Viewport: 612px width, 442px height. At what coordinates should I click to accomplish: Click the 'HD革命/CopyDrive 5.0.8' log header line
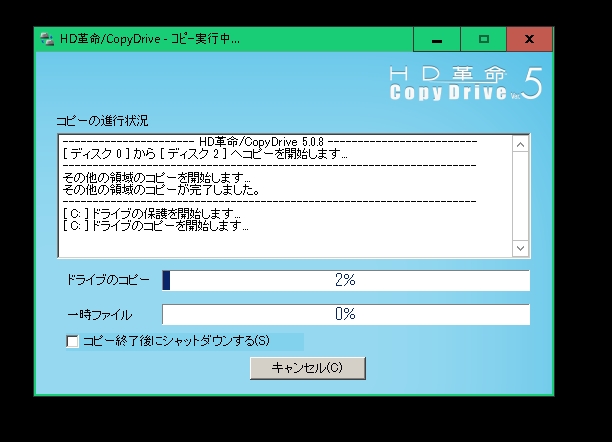click(270, 142)
